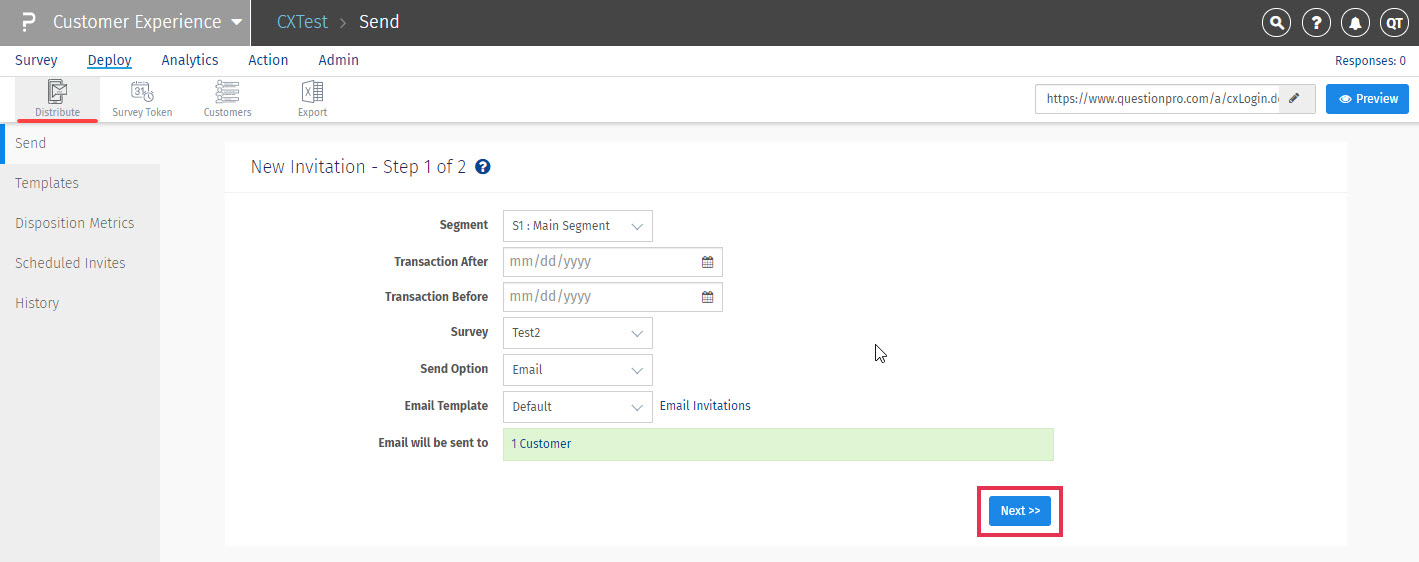Click the Send breadcrumb text in header
Viewport: 1419px width, 562px height.
tap(379, 22)
